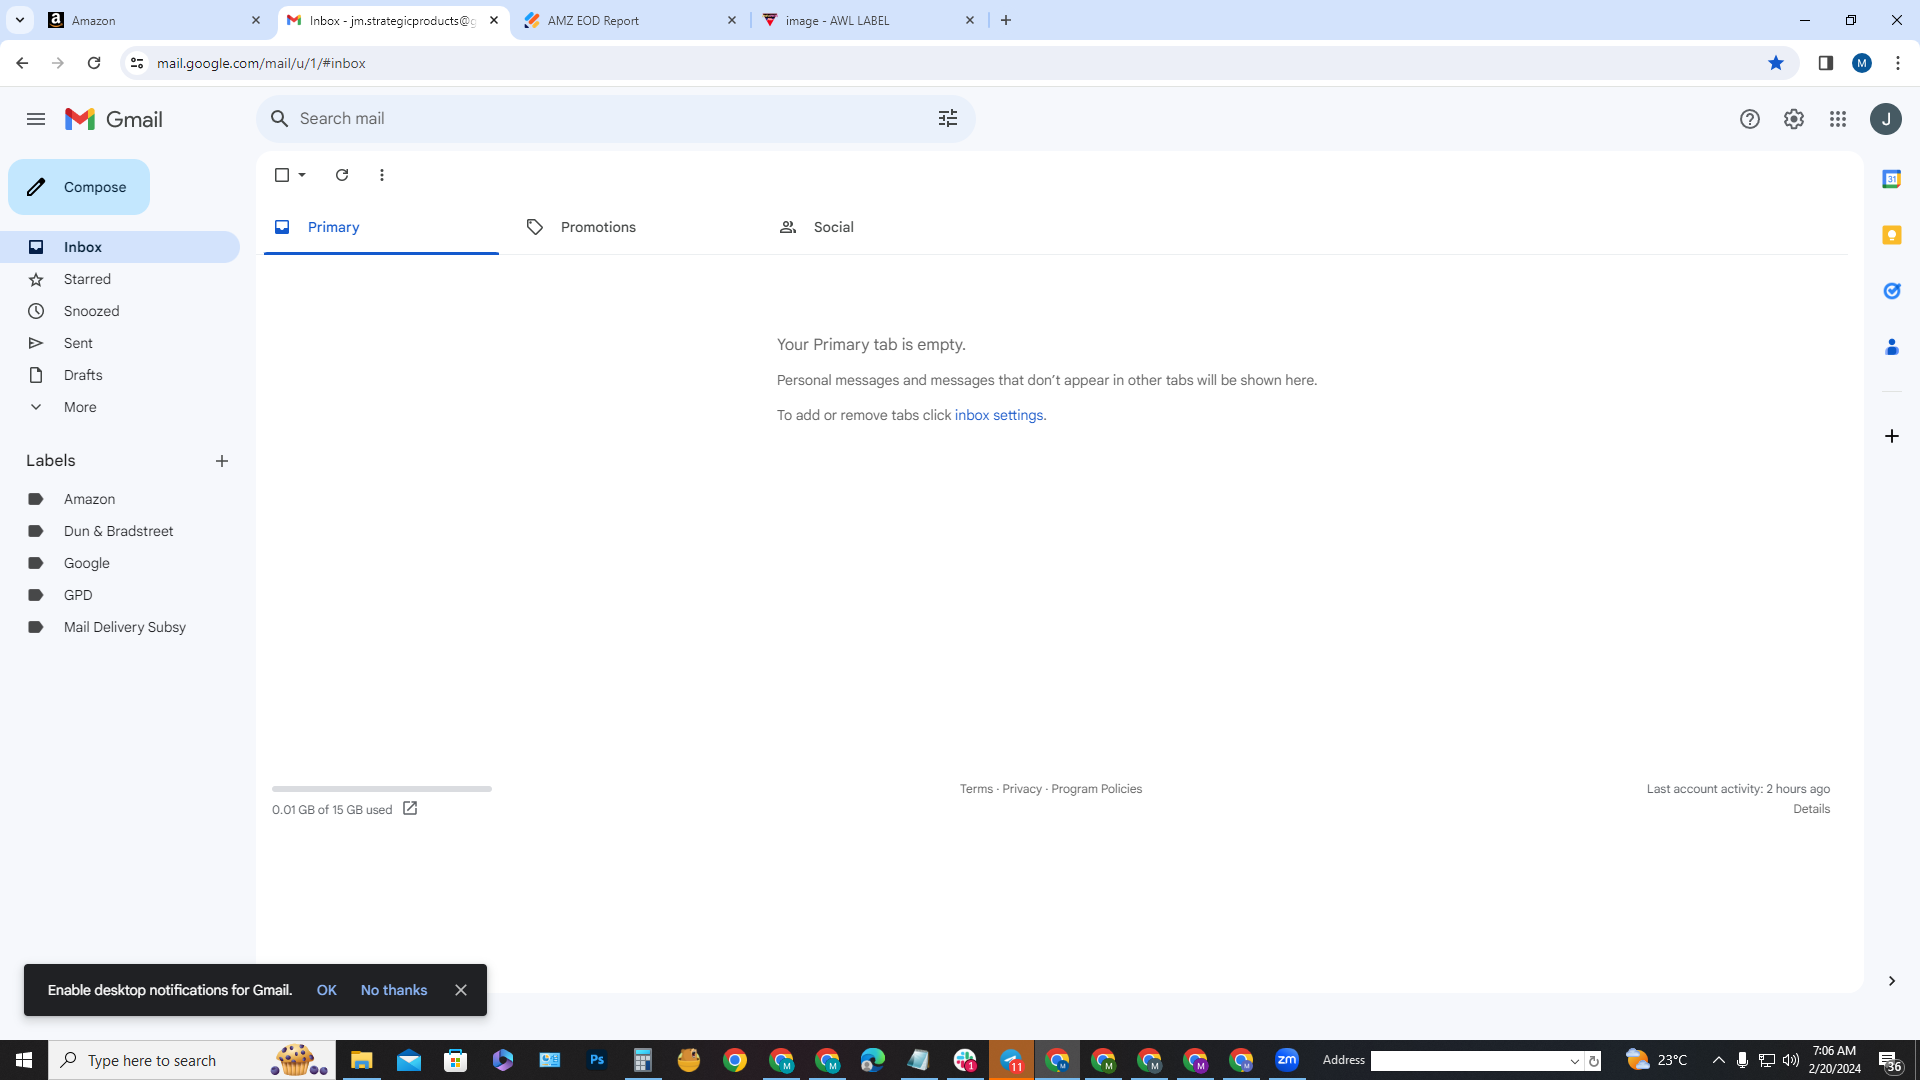The image size is (1920, 1080).
Task: Switch to Social tab
Action: coord(887,227)
